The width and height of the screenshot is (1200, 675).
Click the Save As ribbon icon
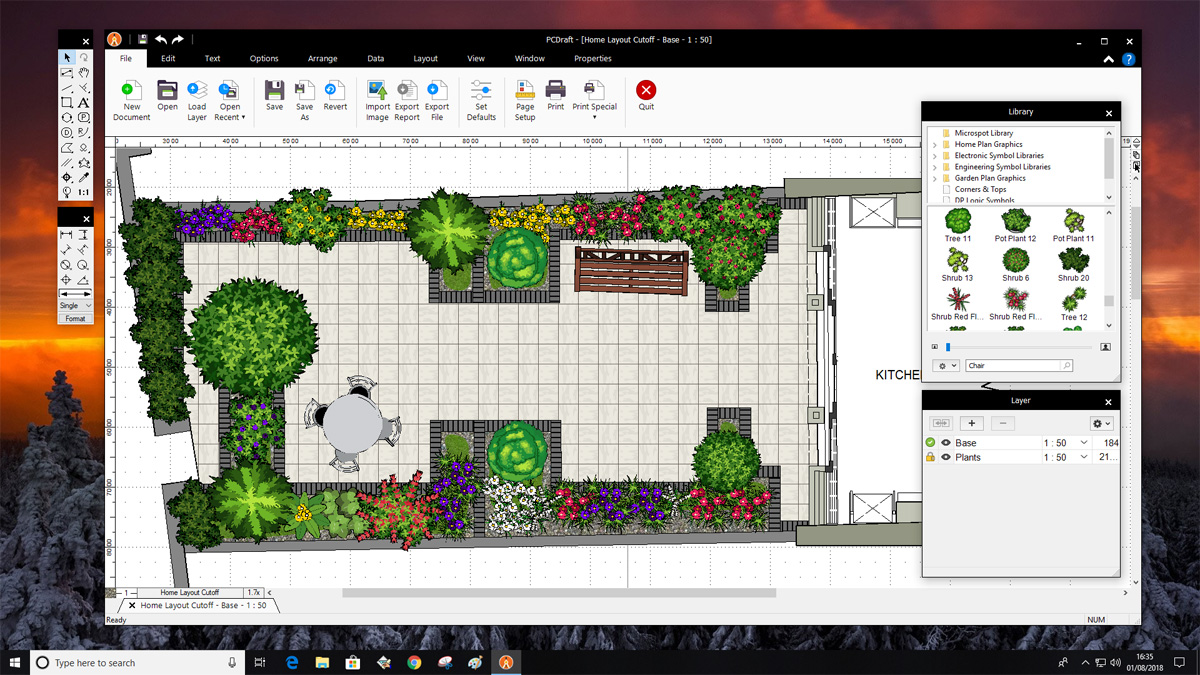coord(305,91)
